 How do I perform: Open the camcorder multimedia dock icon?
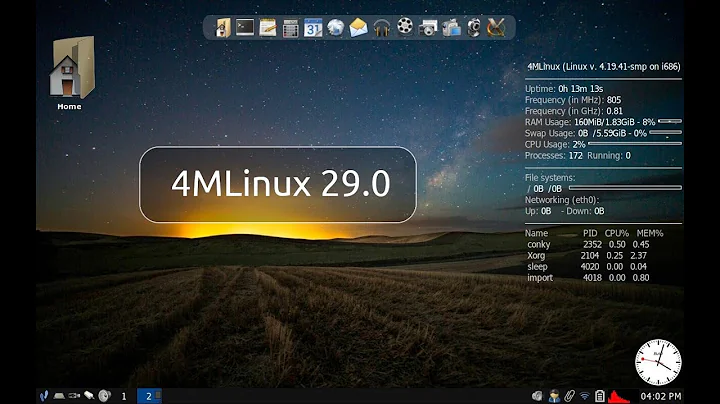point(451,28)
